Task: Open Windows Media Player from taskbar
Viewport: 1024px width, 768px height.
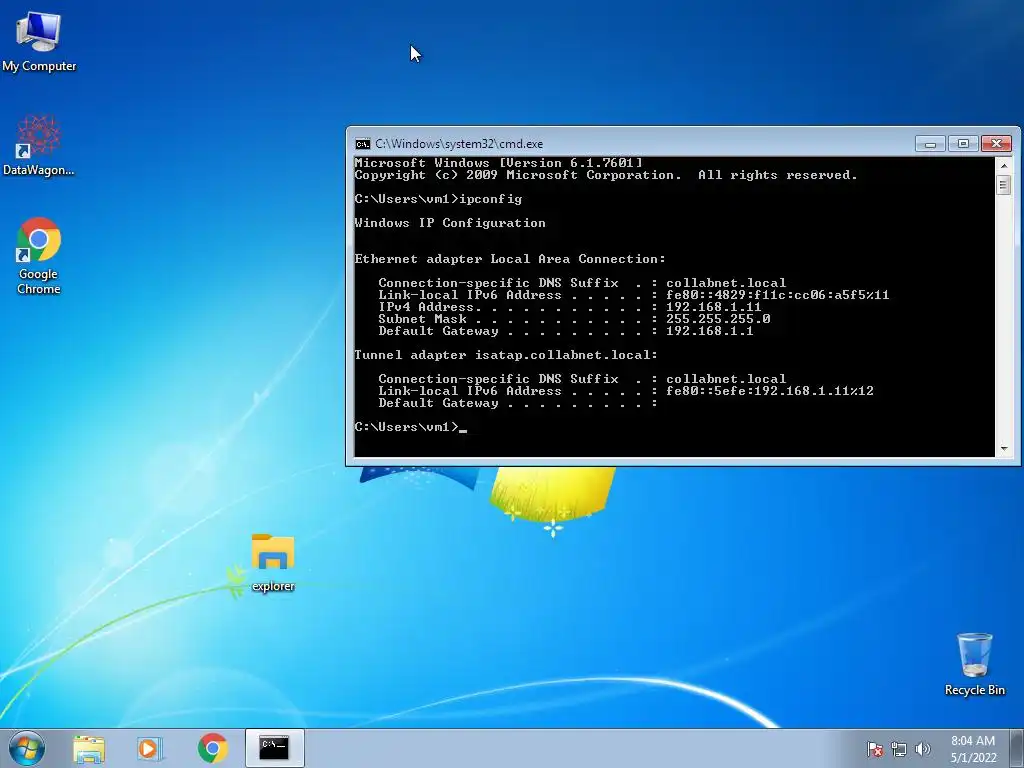Action: [150, 749]
